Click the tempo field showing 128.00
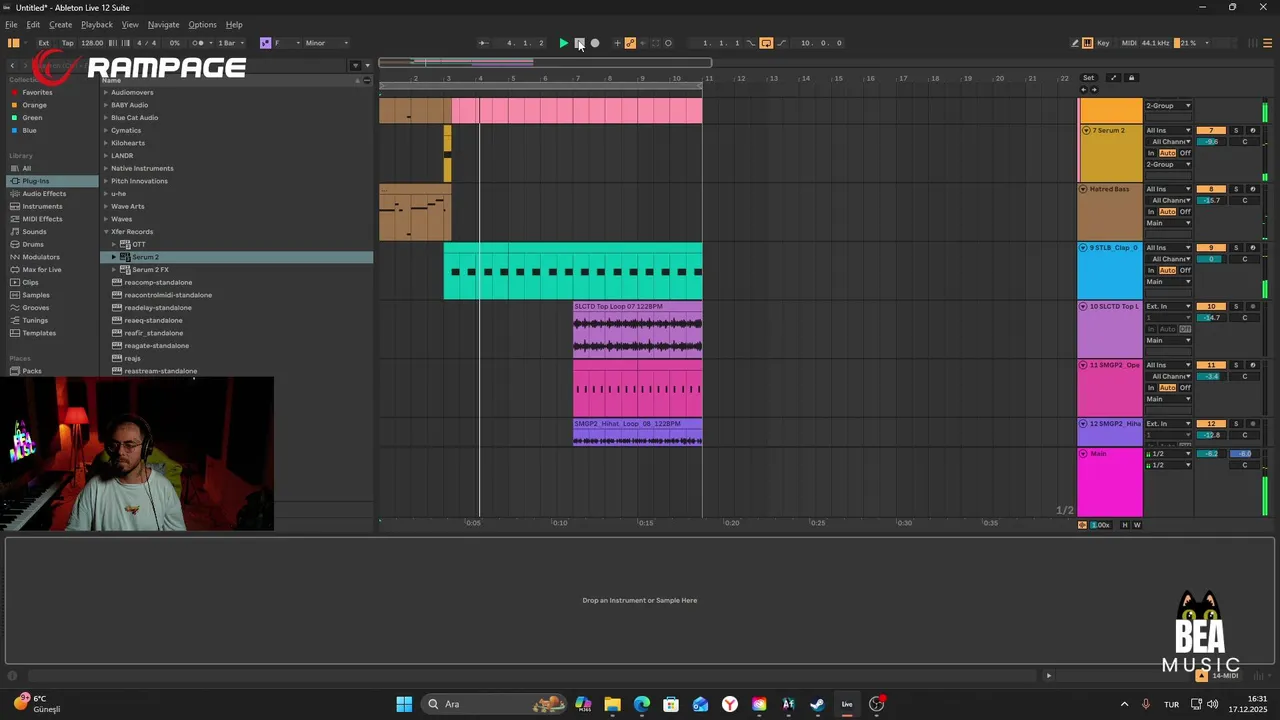 coord(92,43)
